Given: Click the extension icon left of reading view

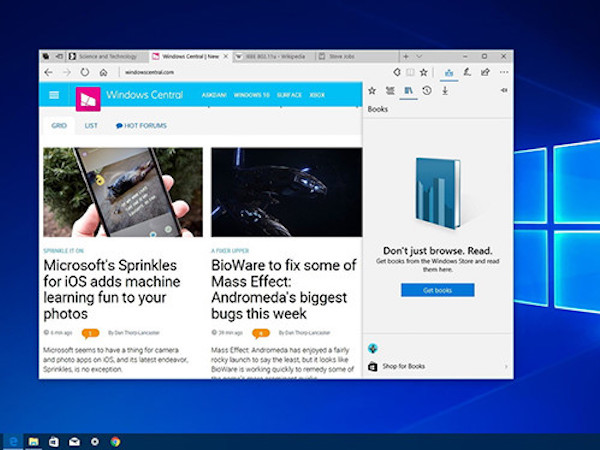Looking at the screenshot, I should pos(397,72).
